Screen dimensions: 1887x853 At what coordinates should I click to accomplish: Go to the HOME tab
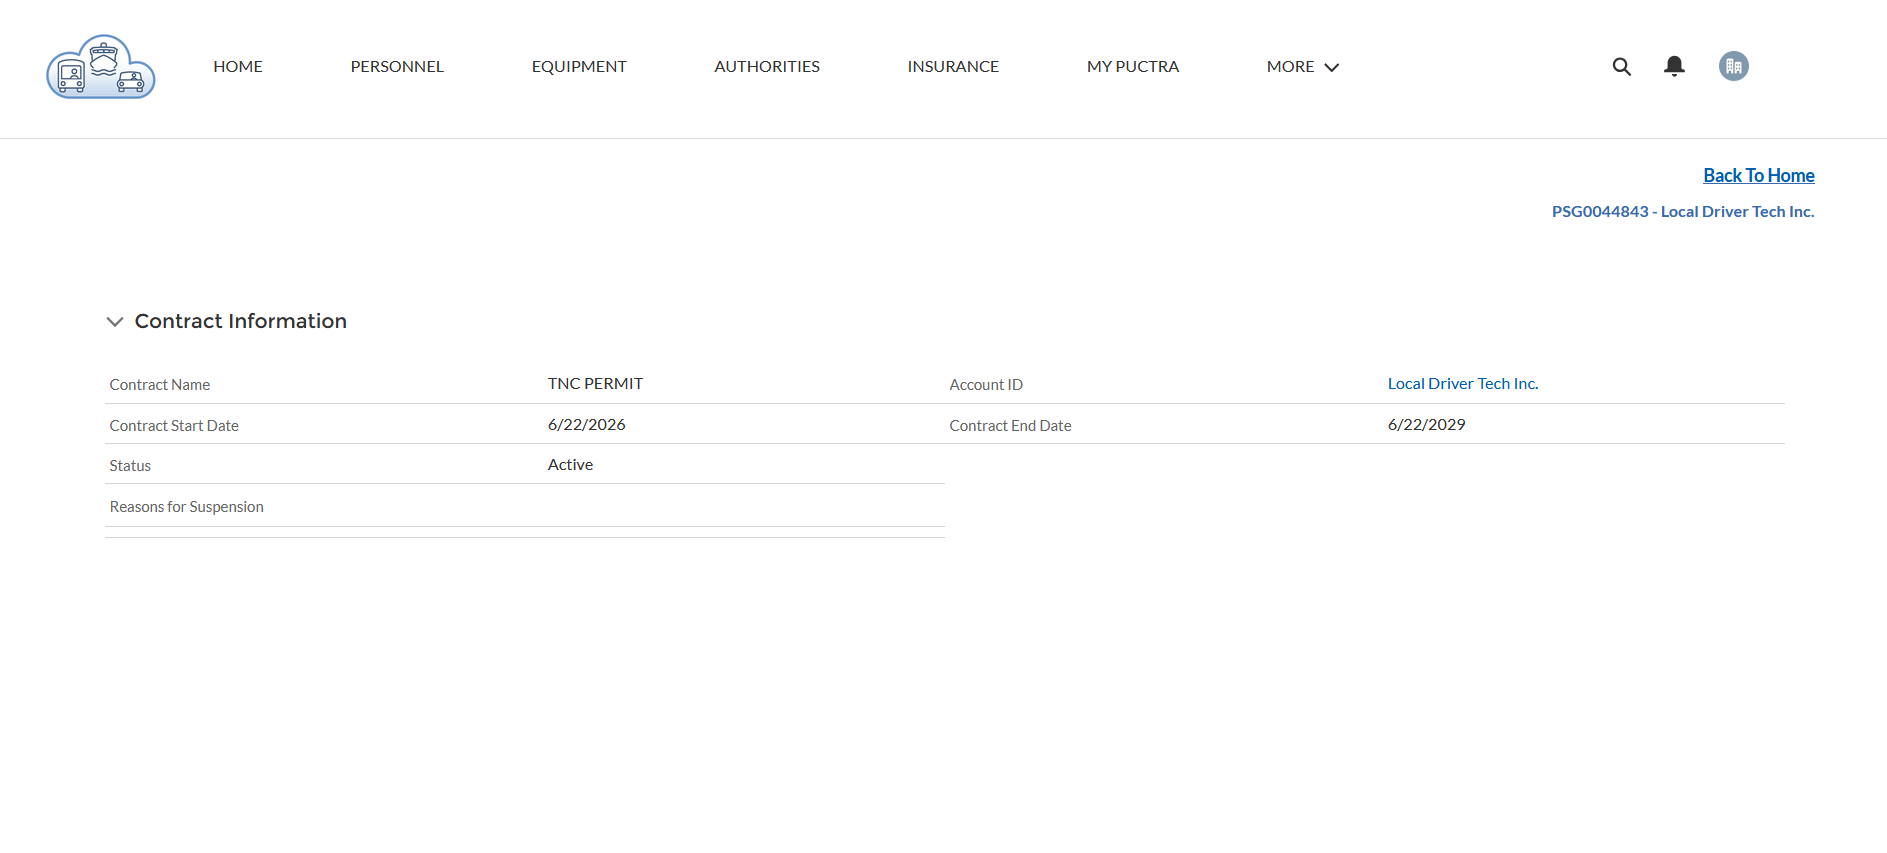click(238, 67)
